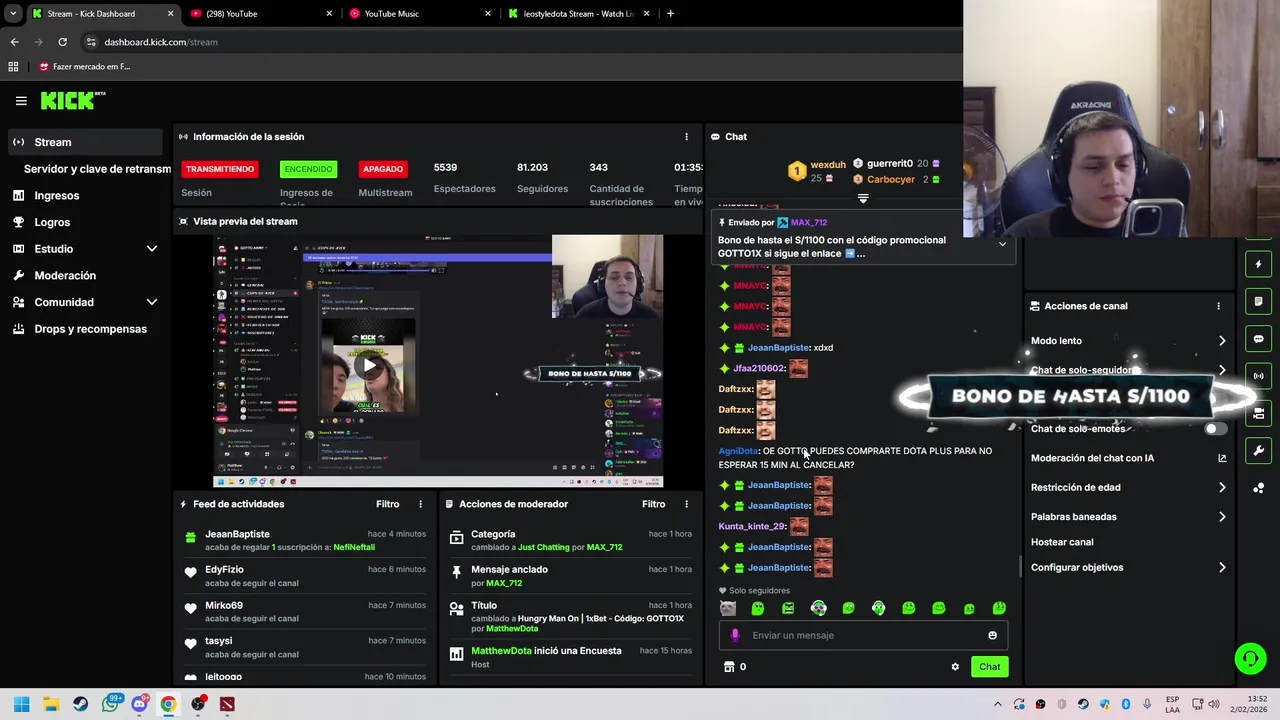Viewport: 1280px width, 720px height.
Task: Select Stream in the sidebar
Action: coord(85,142)
